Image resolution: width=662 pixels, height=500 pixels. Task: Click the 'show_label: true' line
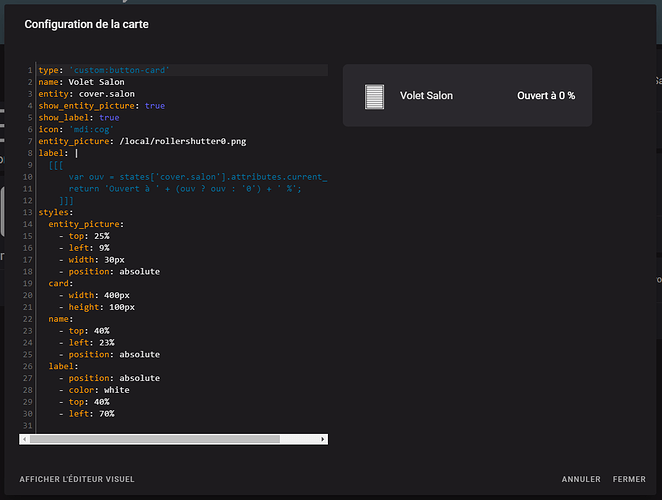[79, 117]
